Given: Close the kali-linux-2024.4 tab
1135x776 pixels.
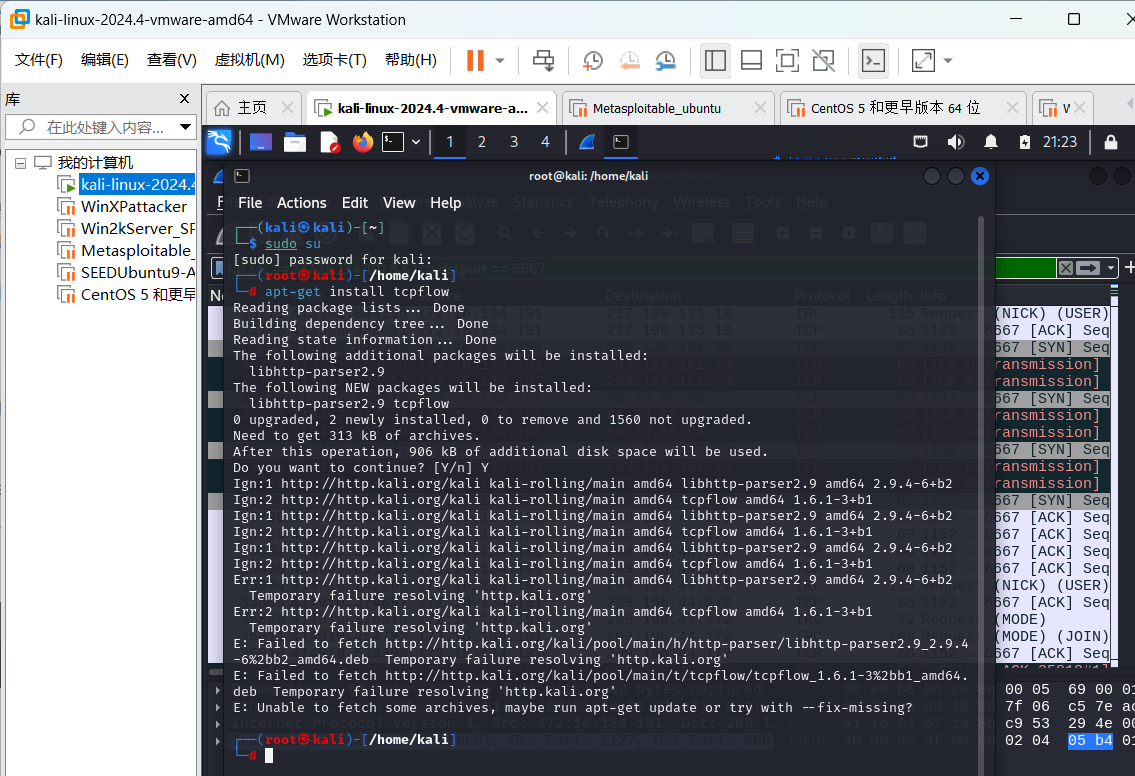Looking at the screenshot, I should coord(542,108).
